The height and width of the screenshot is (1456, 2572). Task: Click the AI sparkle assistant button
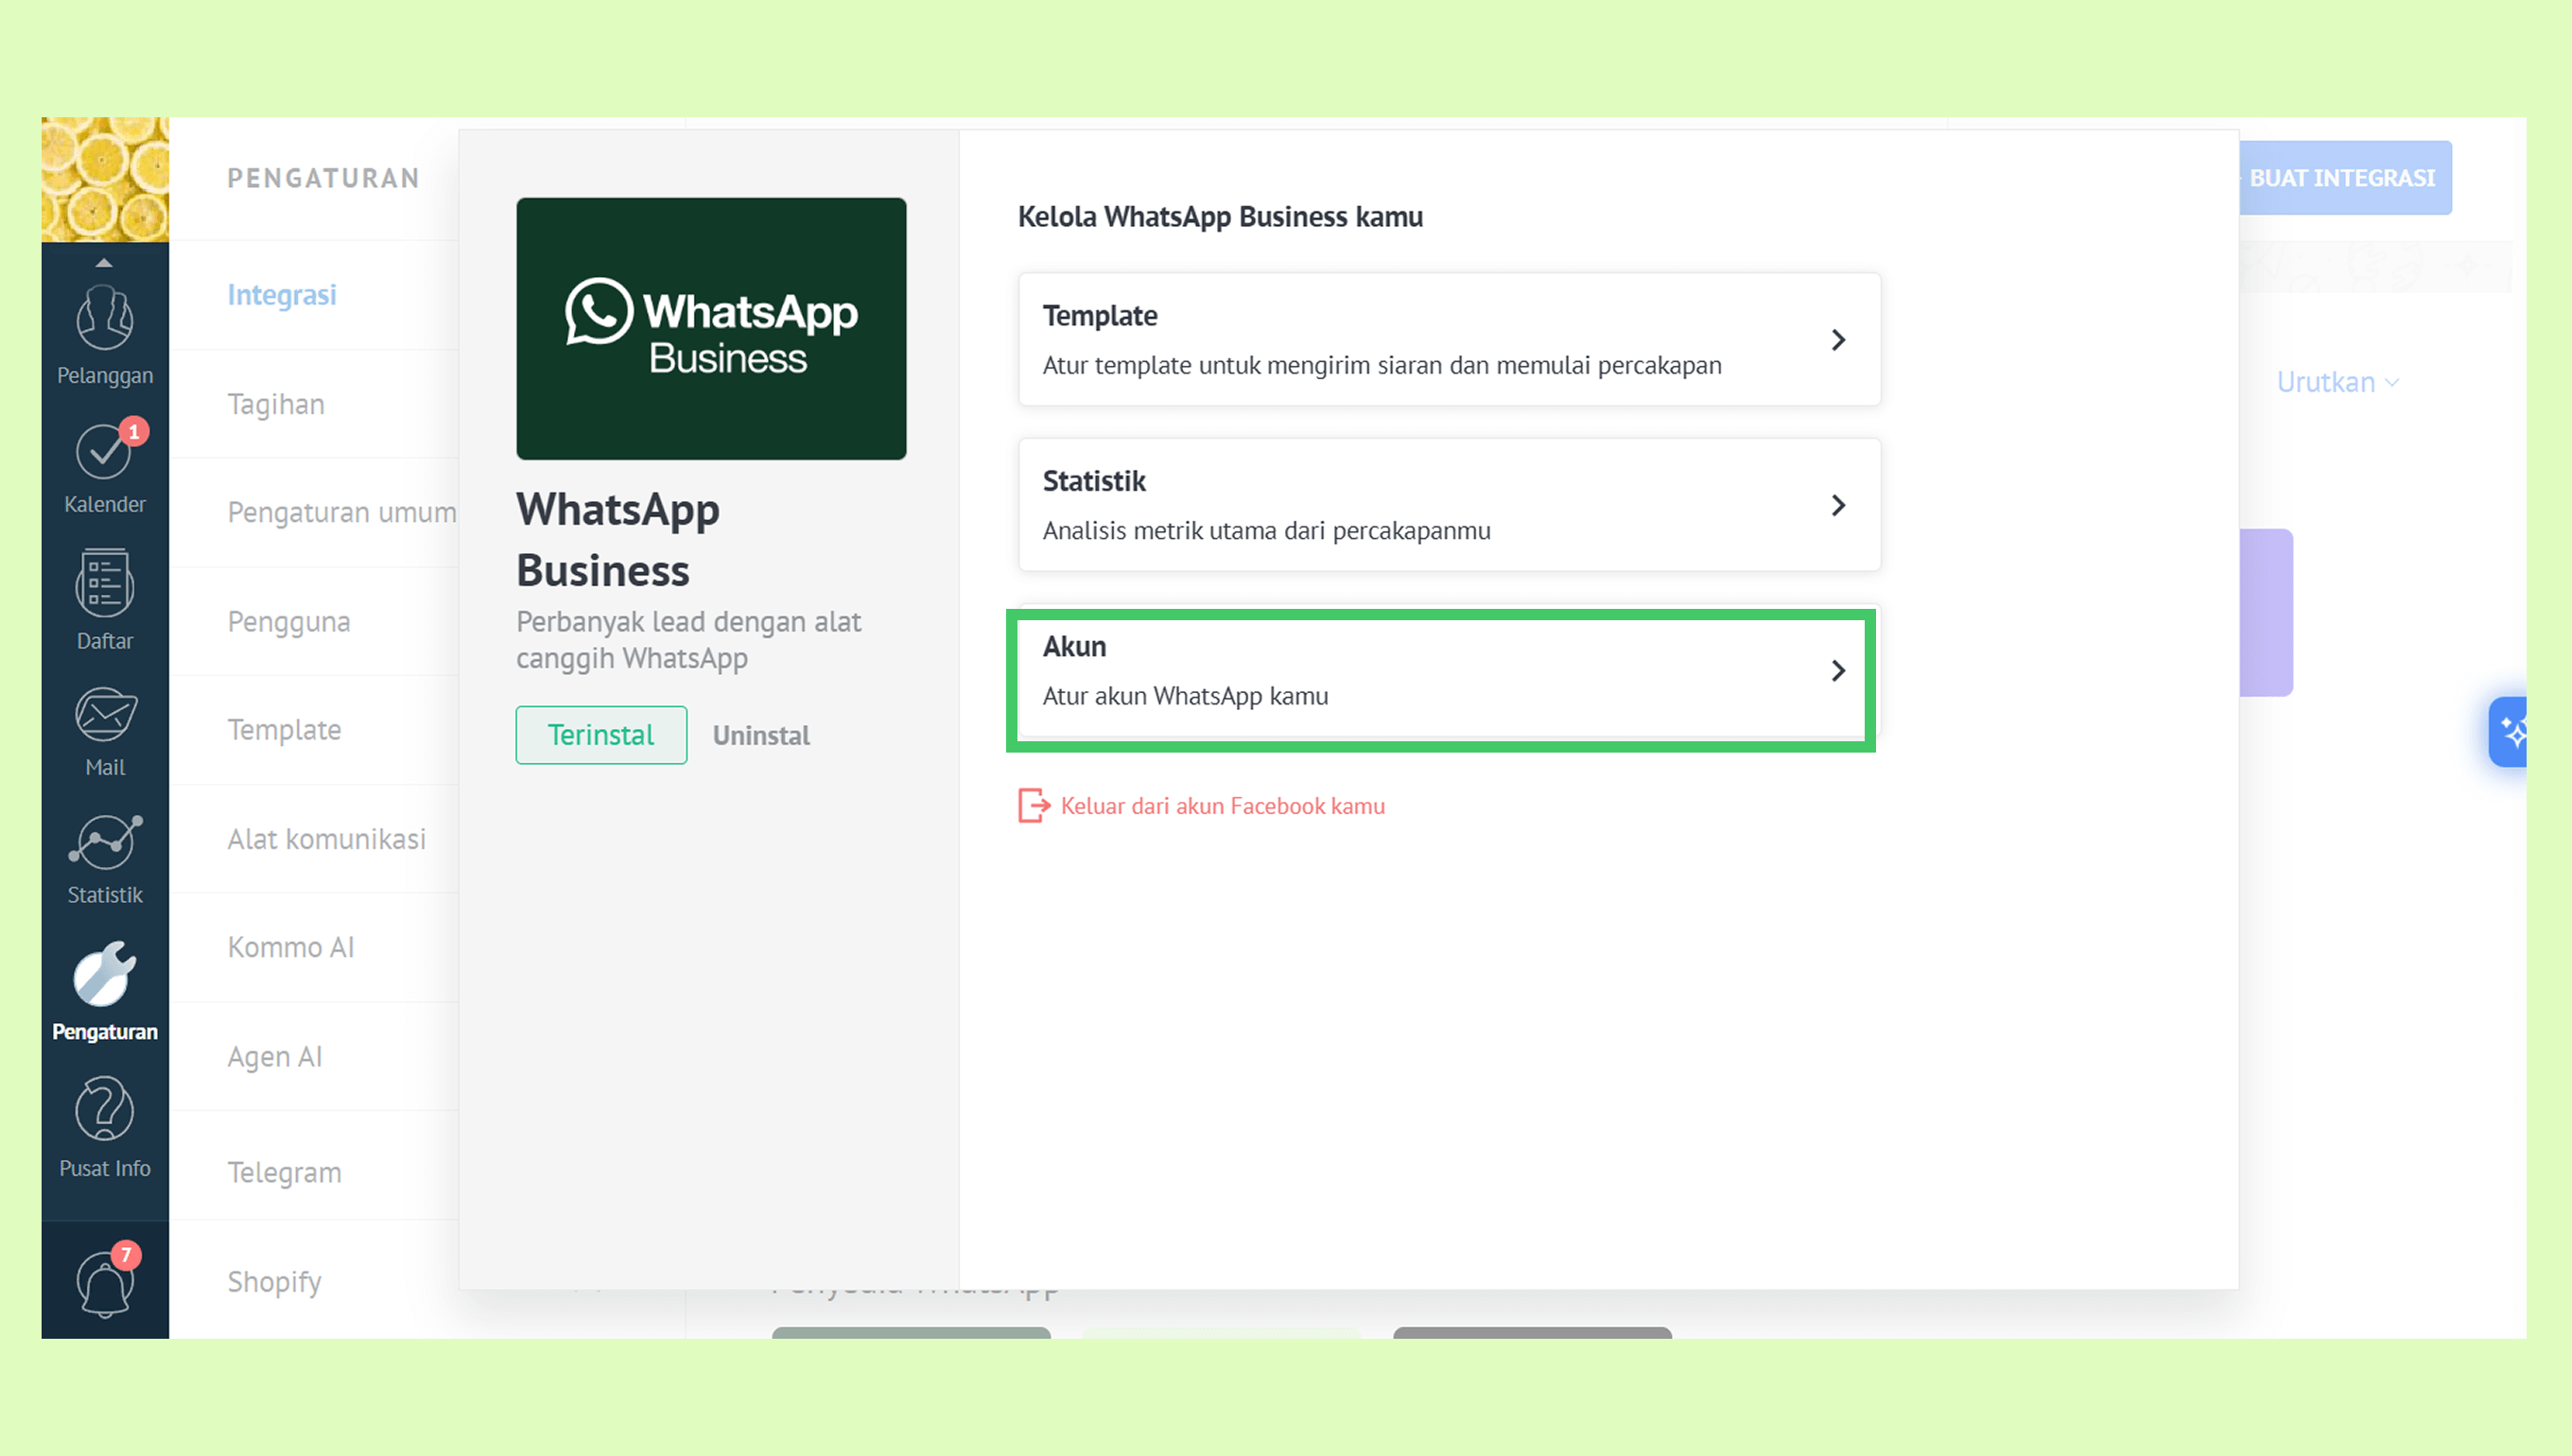2509,732
